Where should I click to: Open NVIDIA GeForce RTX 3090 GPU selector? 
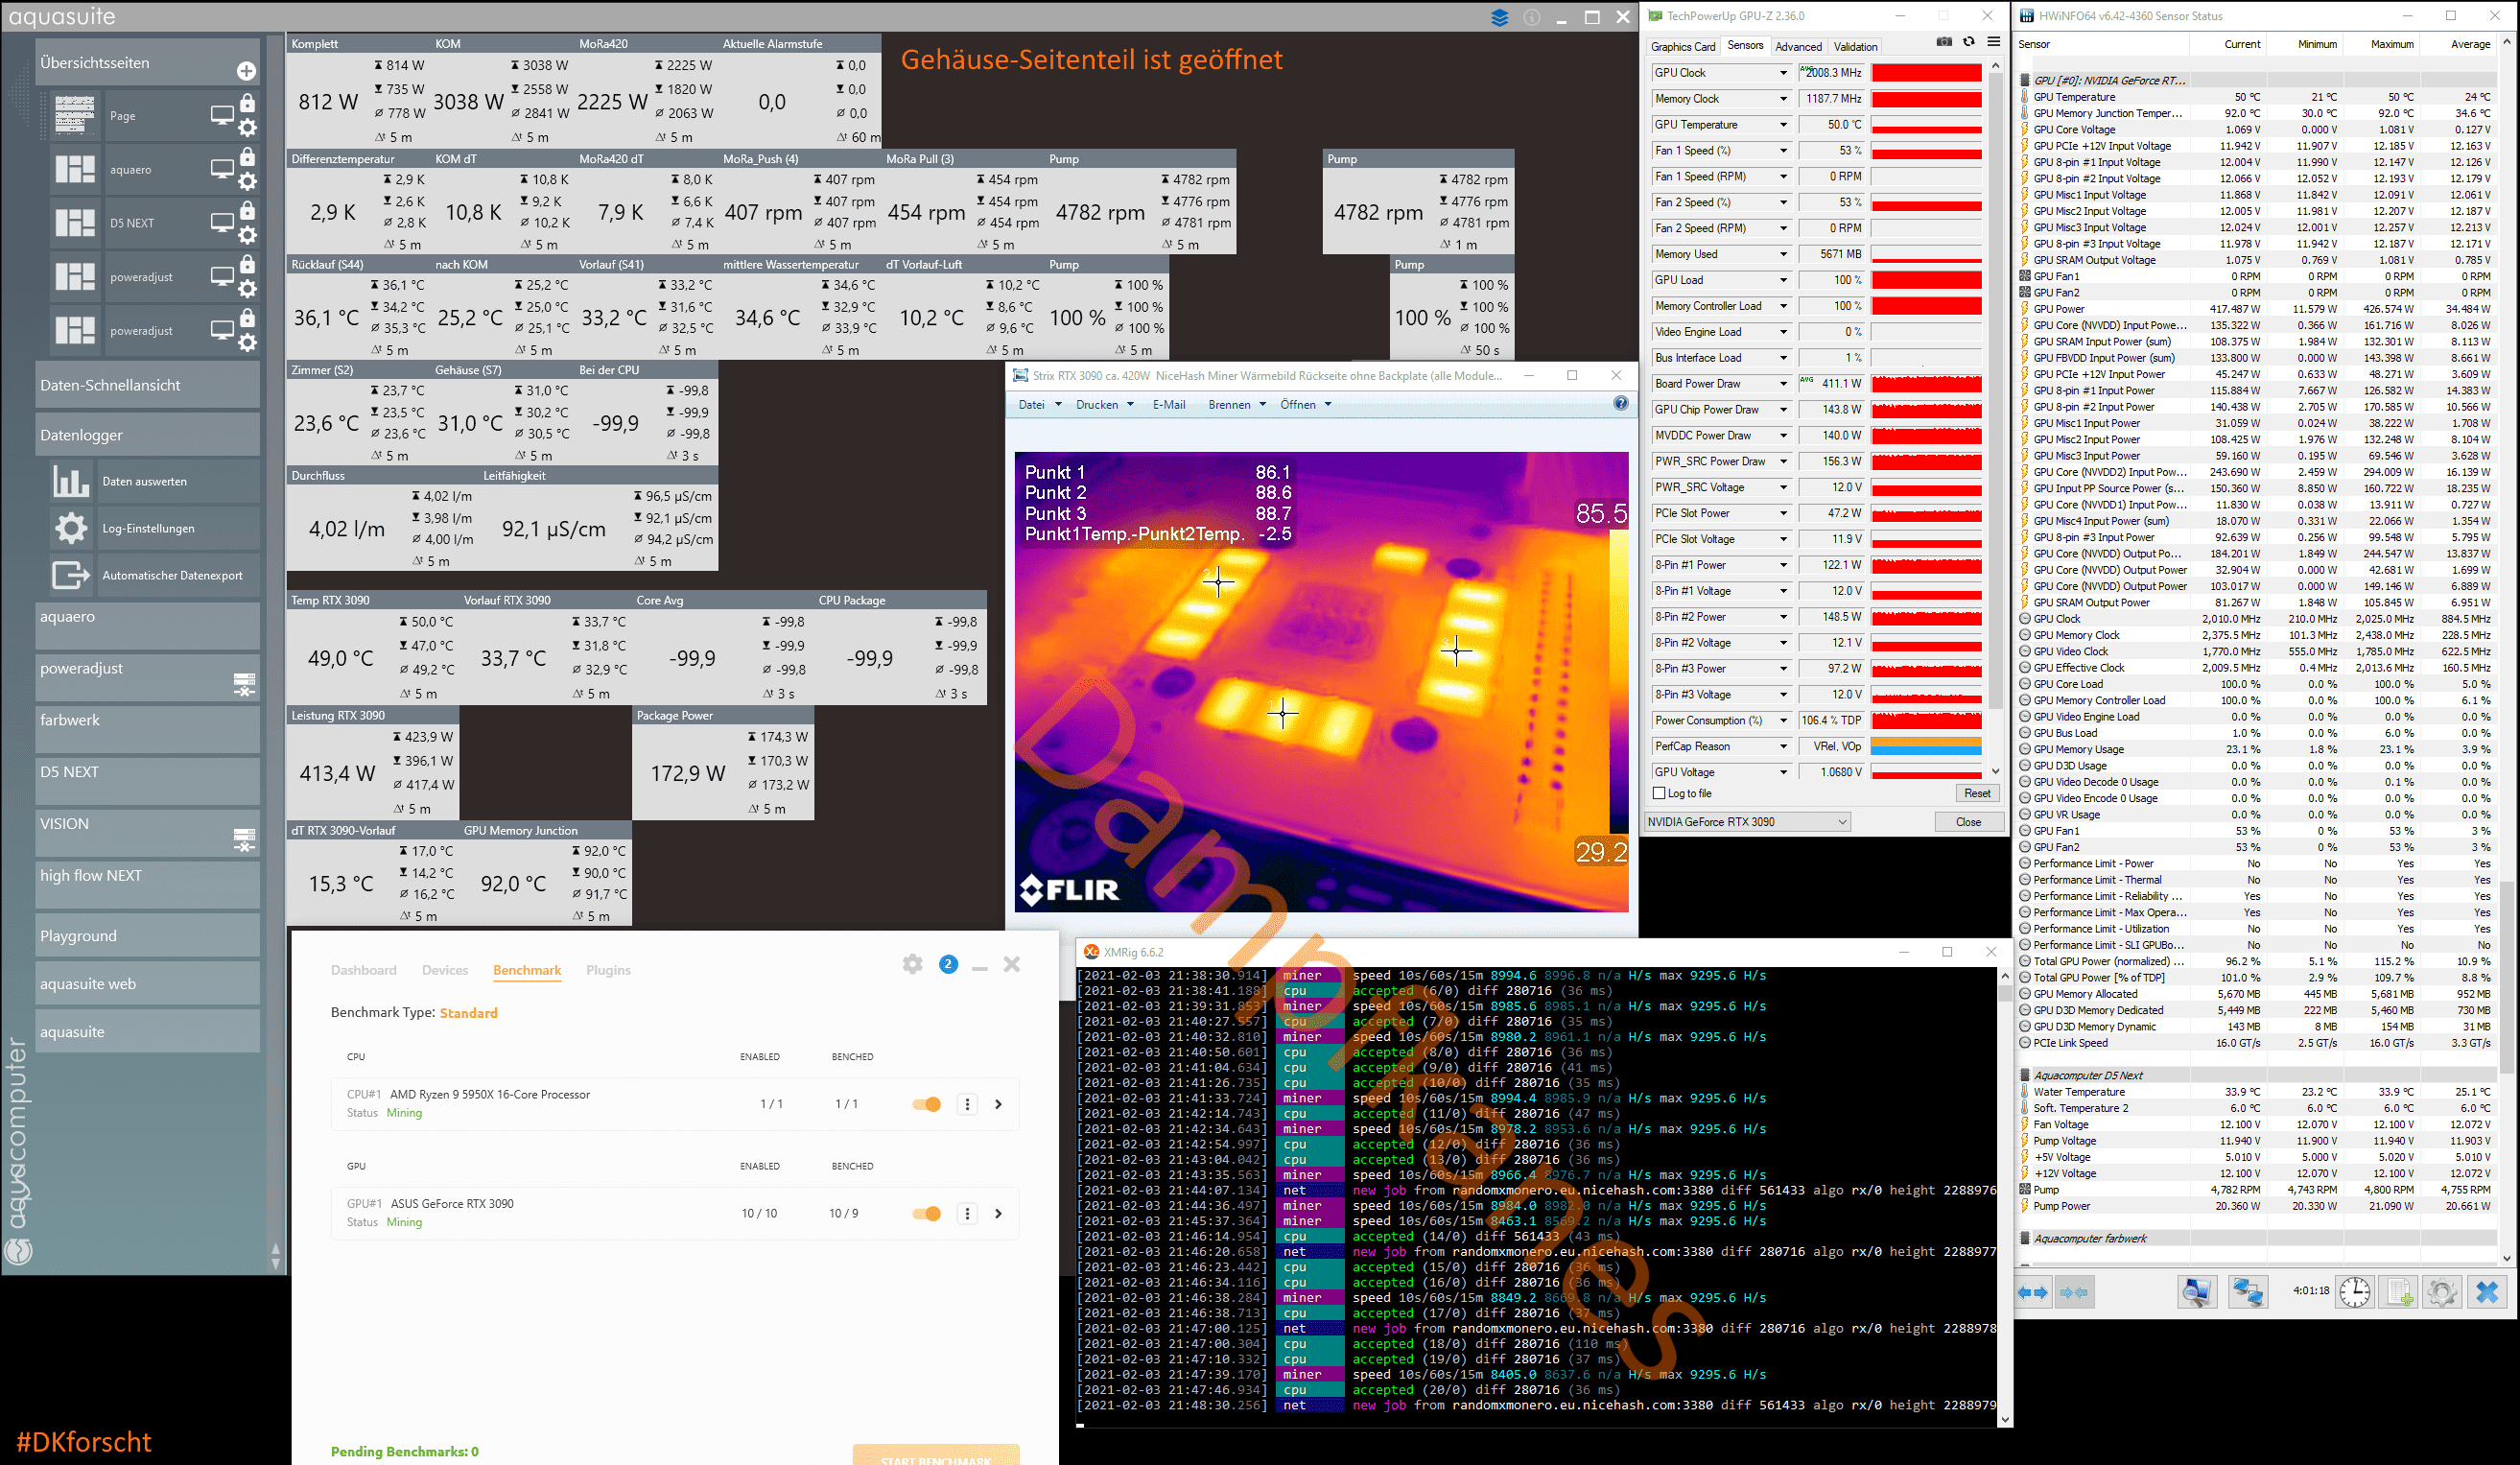click(x=1747, y=822)
